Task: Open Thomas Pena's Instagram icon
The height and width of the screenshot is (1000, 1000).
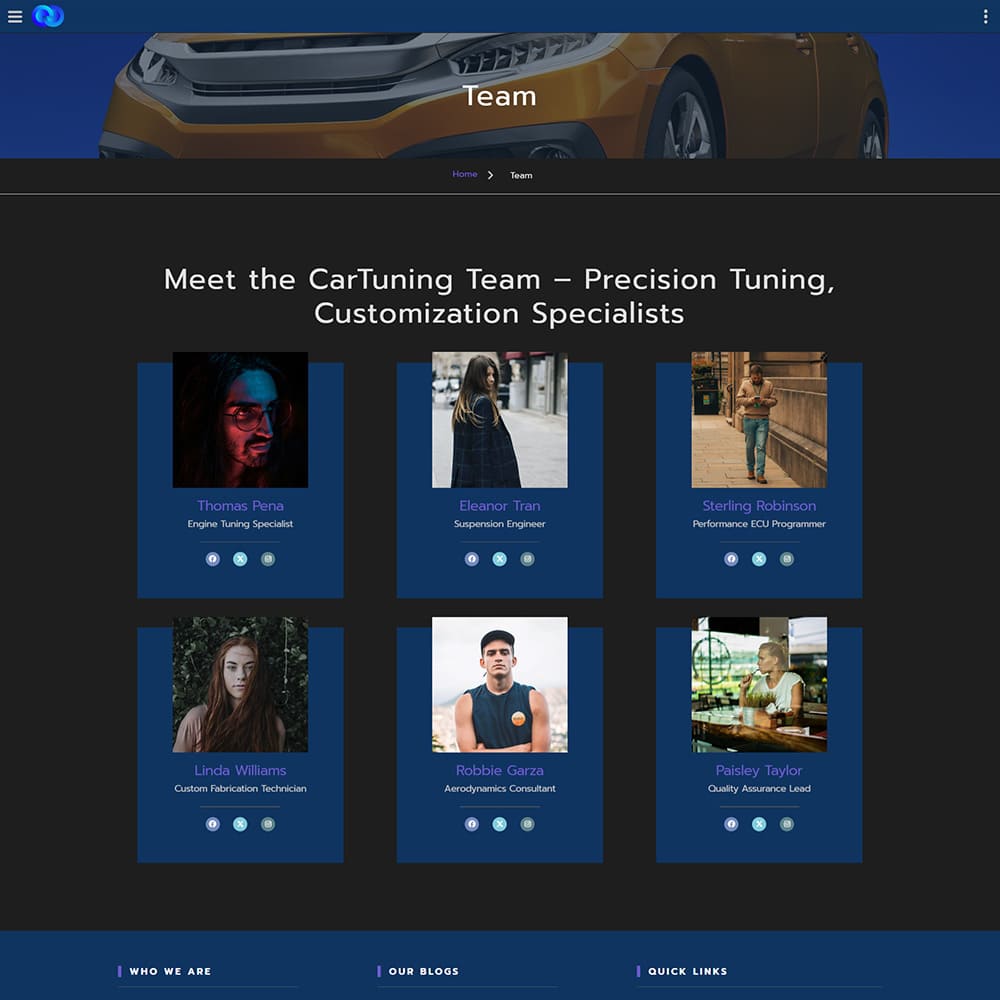Action: pyautogui.click(x=268, y=559)
